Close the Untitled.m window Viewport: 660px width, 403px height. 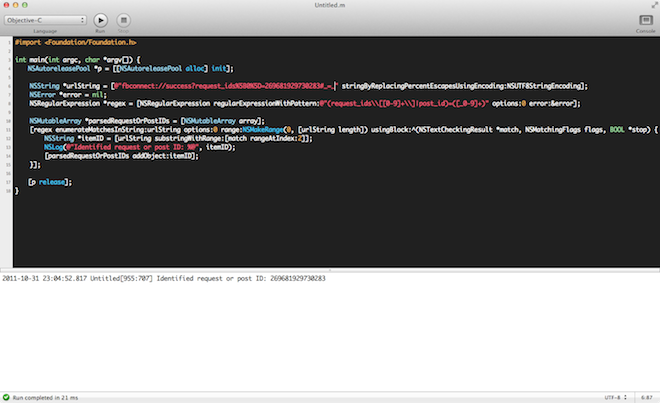[x=6, y=5]
